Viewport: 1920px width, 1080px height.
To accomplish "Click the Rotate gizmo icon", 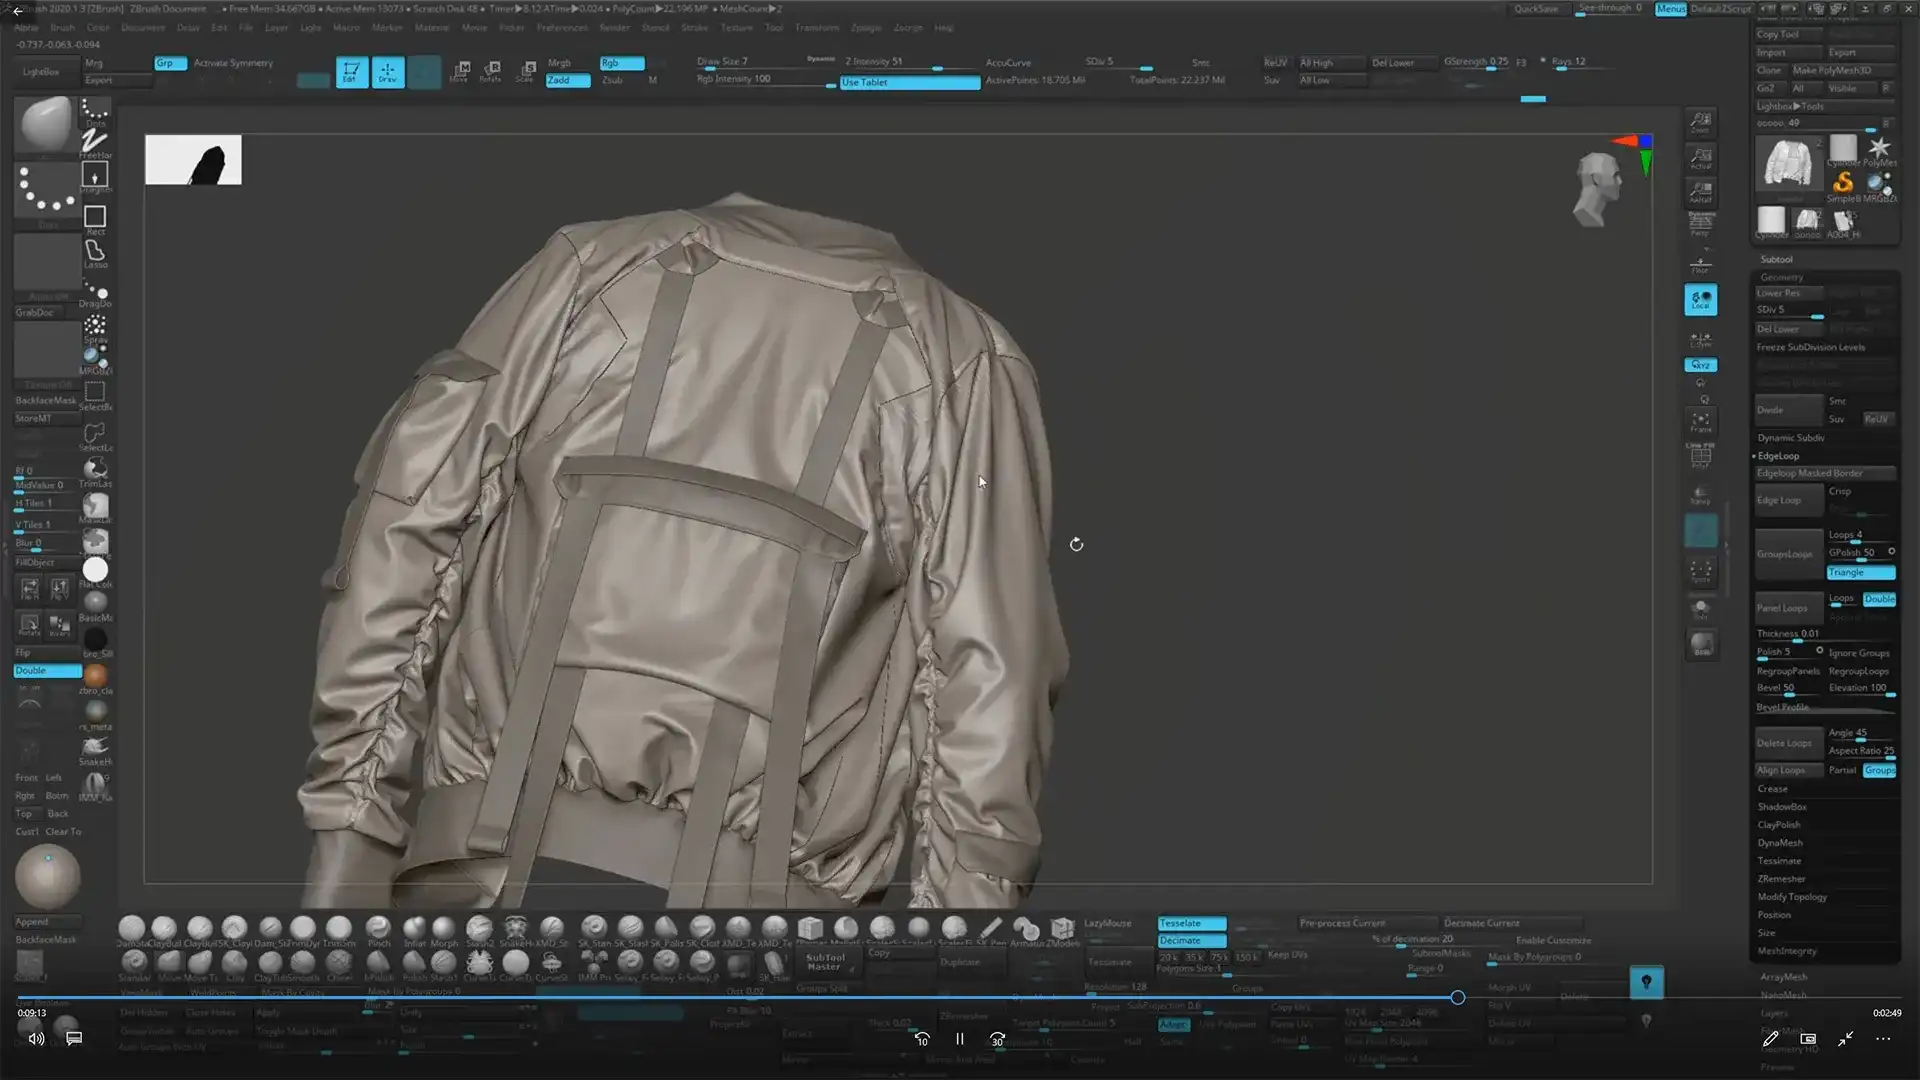I will point(491,71).
